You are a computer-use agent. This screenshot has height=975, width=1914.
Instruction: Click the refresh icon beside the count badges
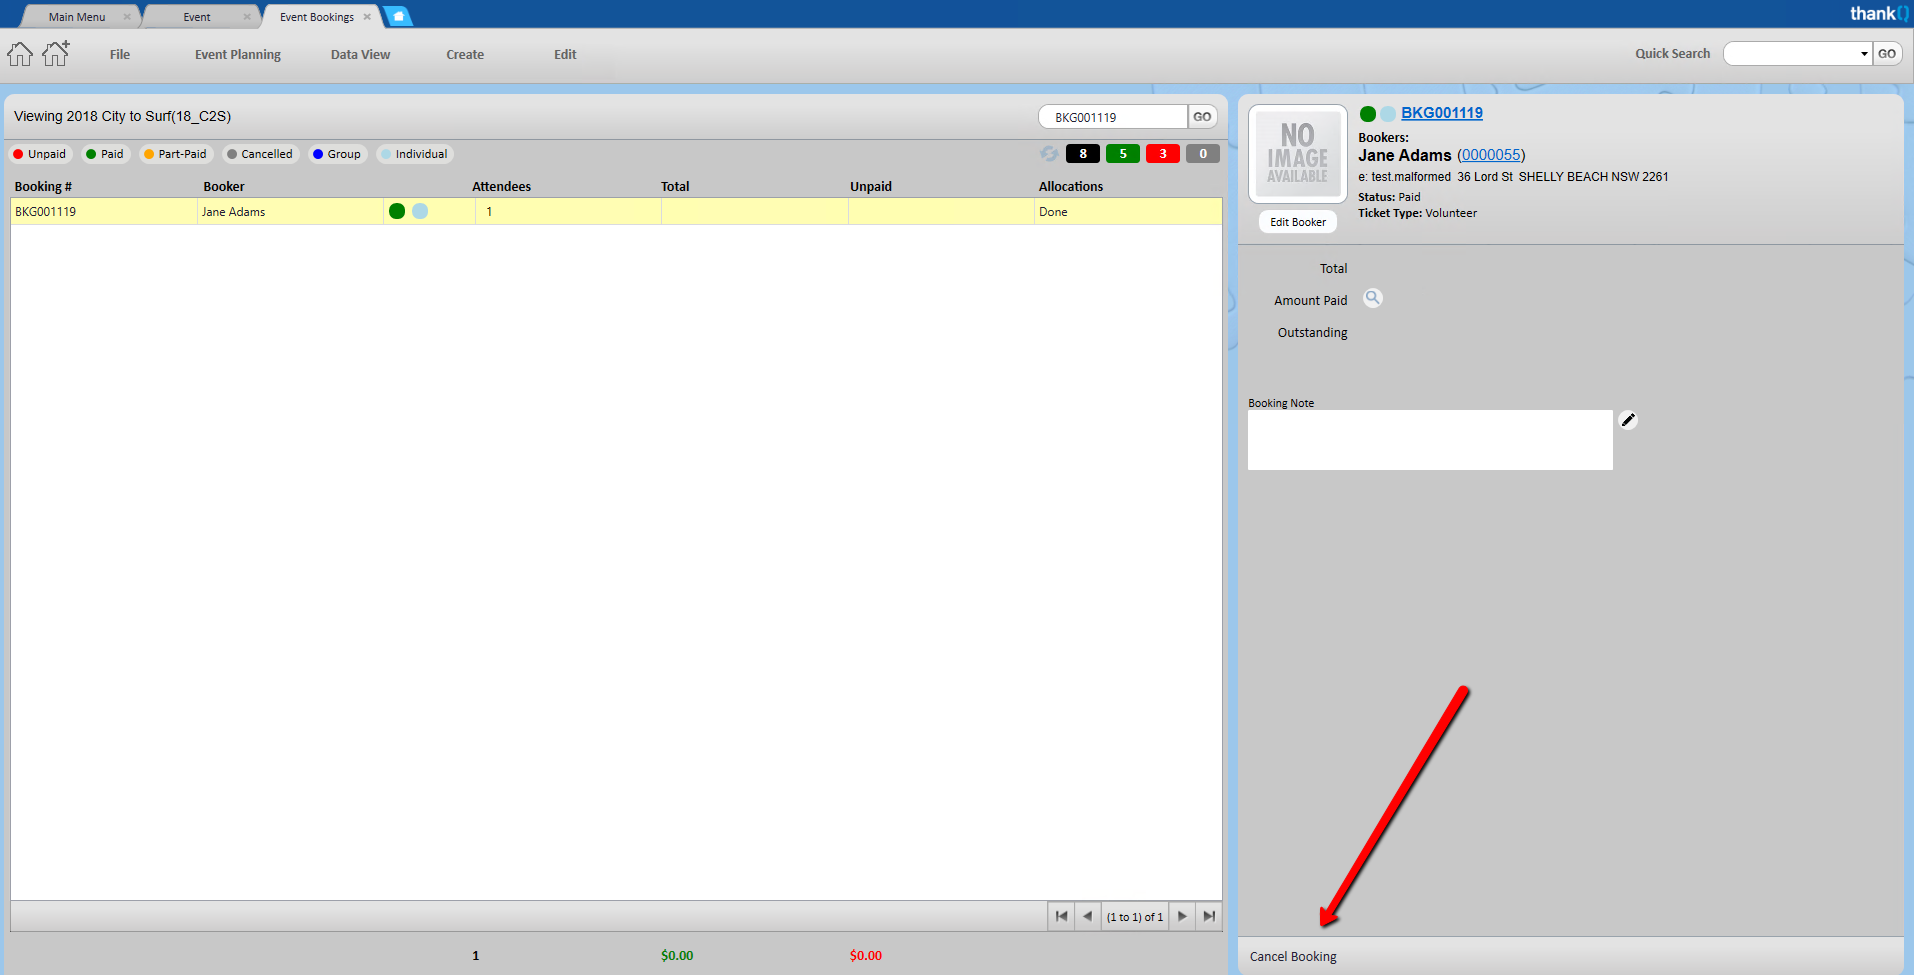[1049, 154]
